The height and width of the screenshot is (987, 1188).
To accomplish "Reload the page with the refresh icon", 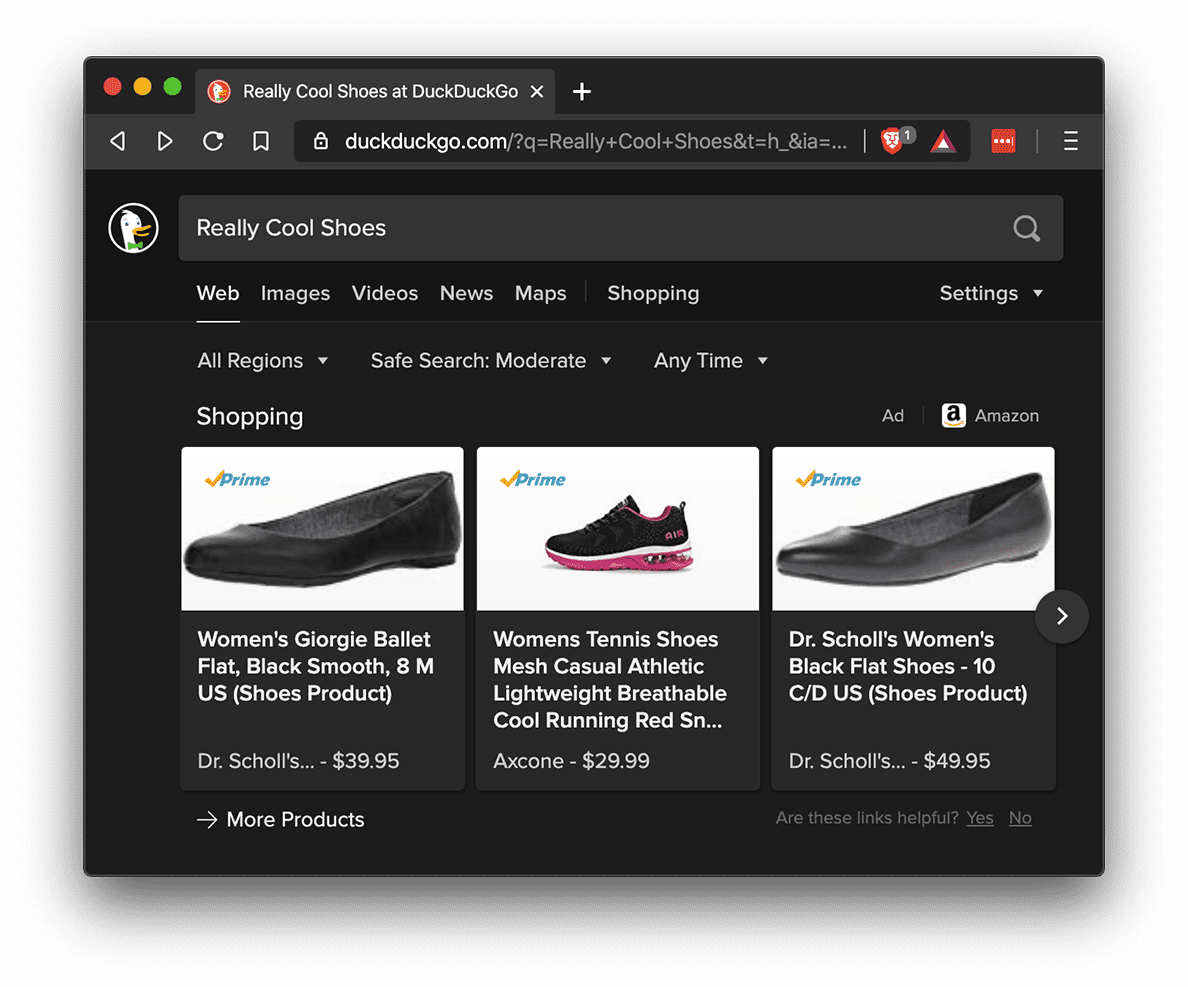I will [213, 141].
